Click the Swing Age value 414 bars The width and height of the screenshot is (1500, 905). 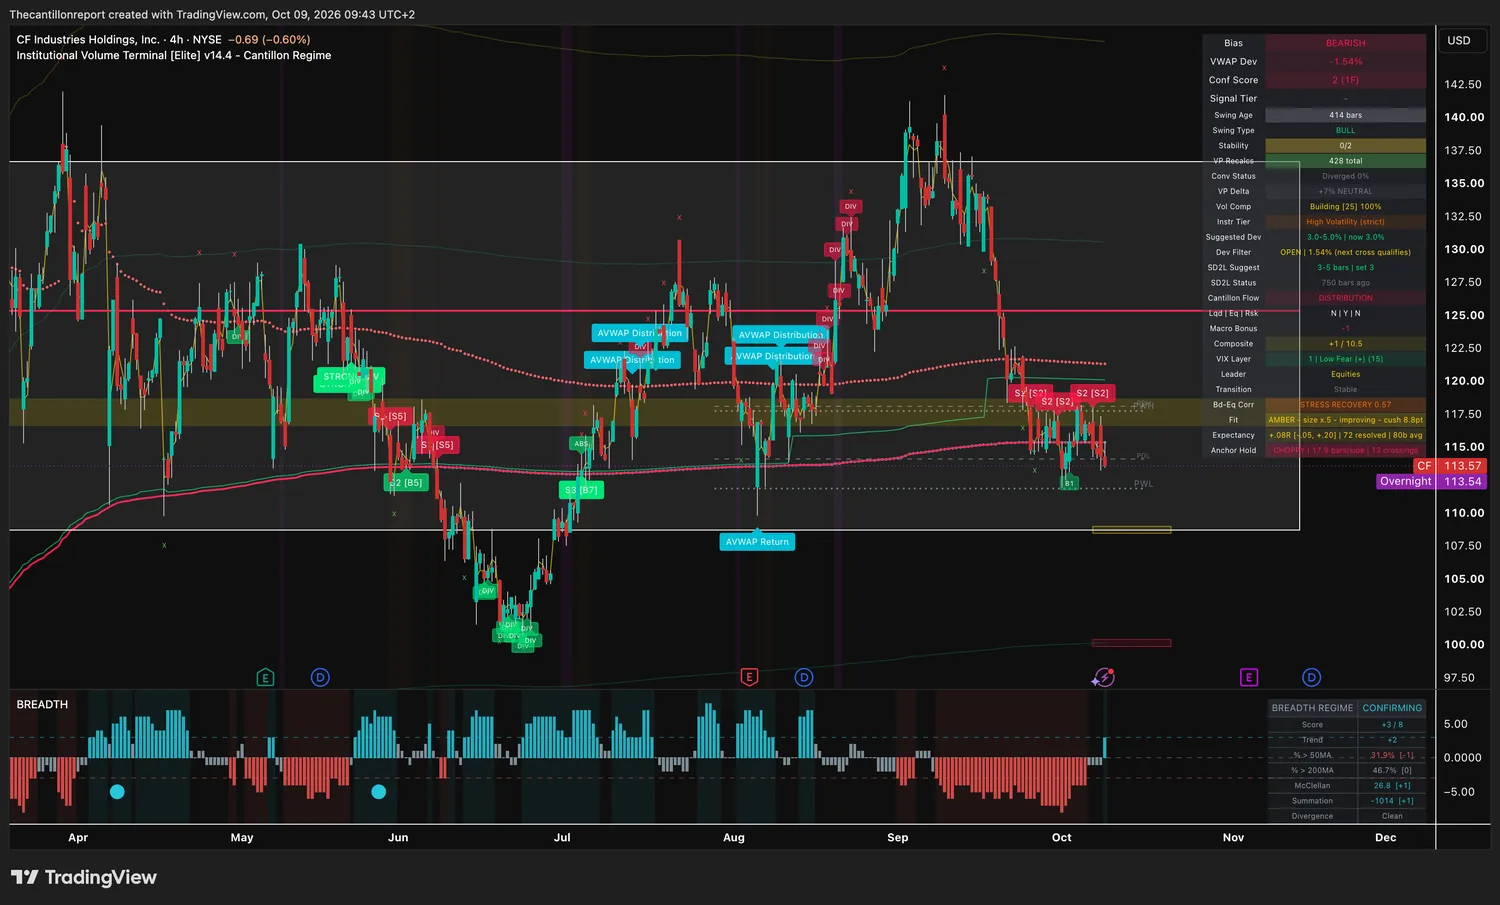point(1345,115)
